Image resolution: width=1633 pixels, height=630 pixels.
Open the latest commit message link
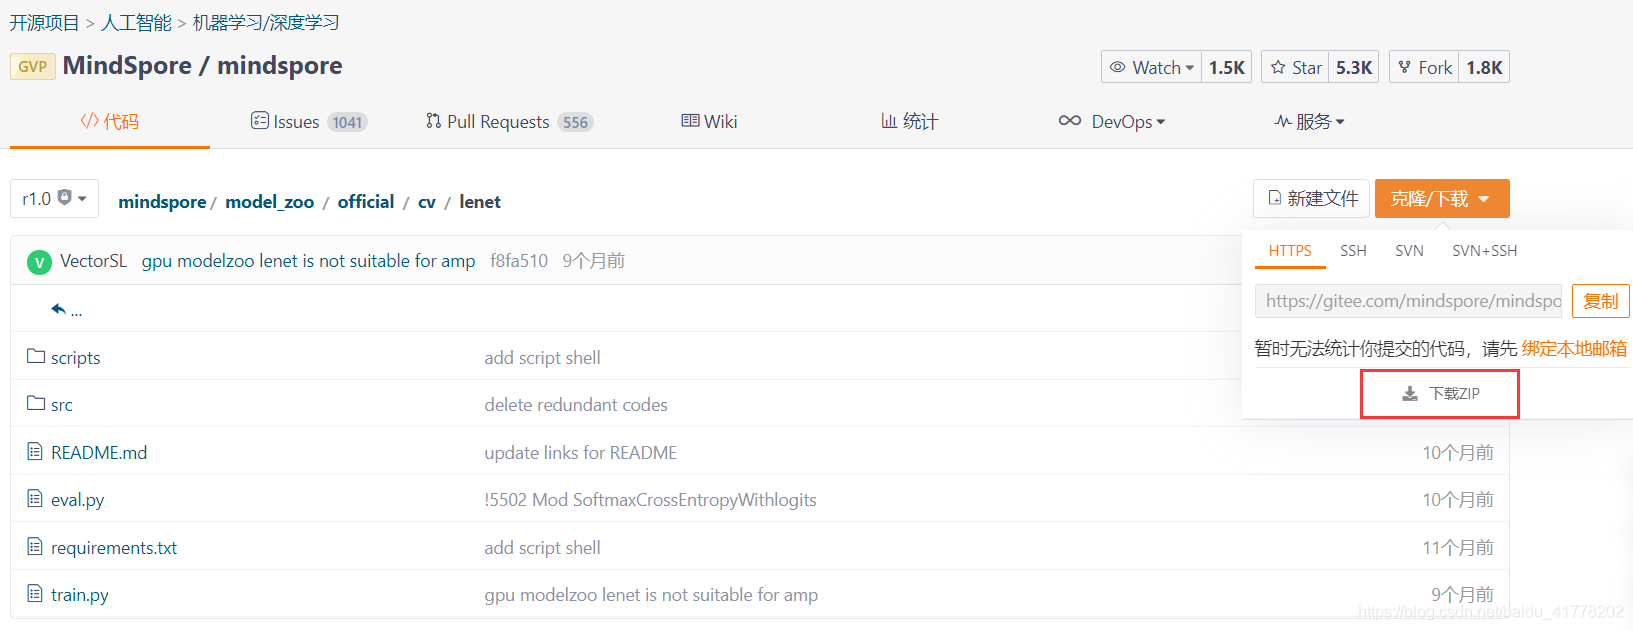[309, 261]
